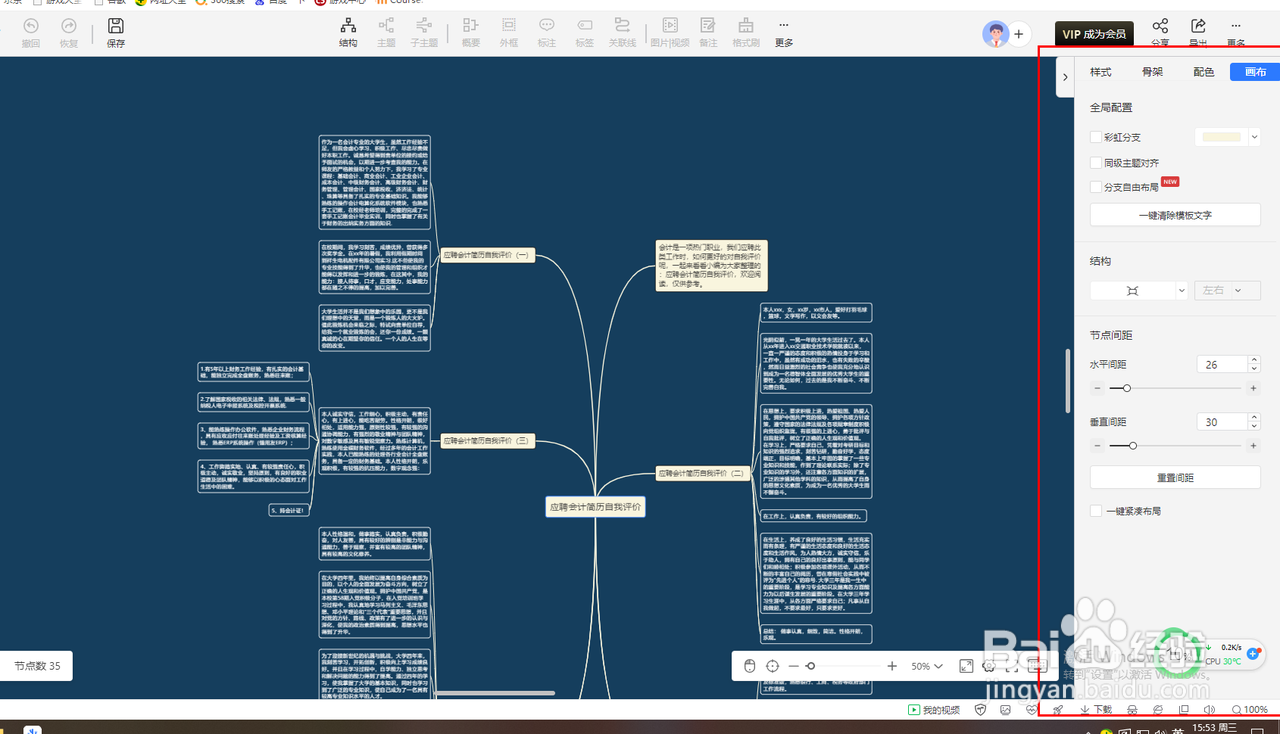Screen dimensions: 1280x734
Task: Open the 50% zoom level dropdown
Action: tap(926, 666)
